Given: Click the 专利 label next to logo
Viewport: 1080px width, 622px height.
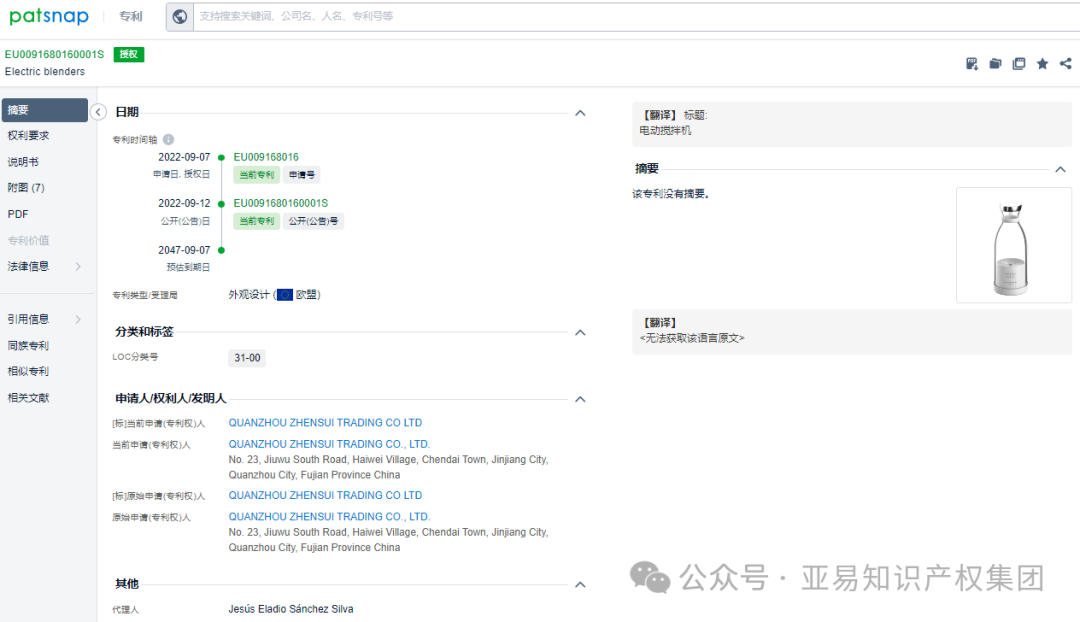Looking at the screenshot, I should click(x=131, y=17).
